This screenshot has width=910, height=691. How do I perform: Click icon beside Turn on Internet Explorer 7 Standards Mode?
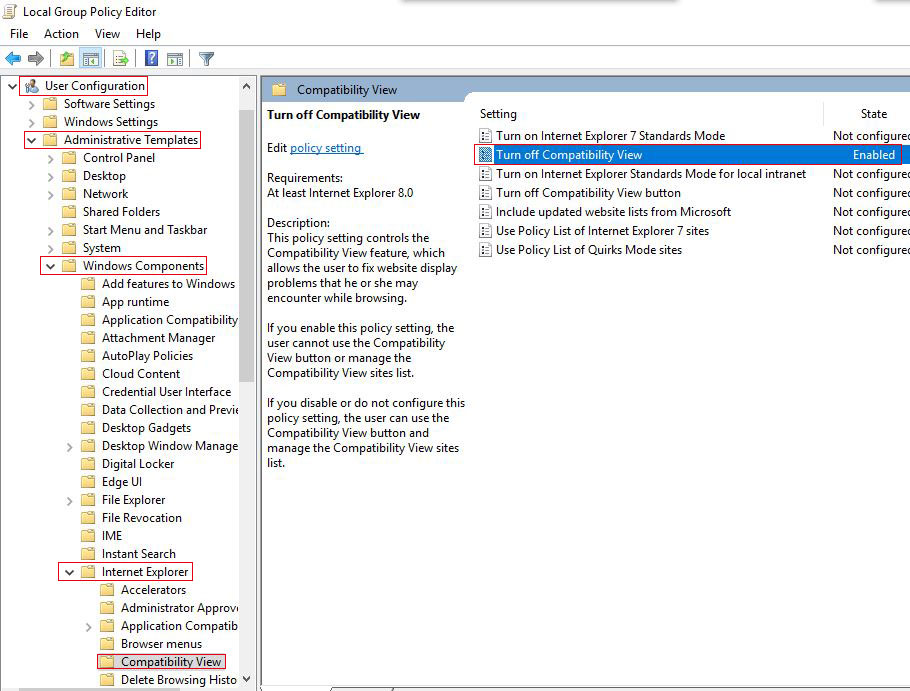coord(485,136)
